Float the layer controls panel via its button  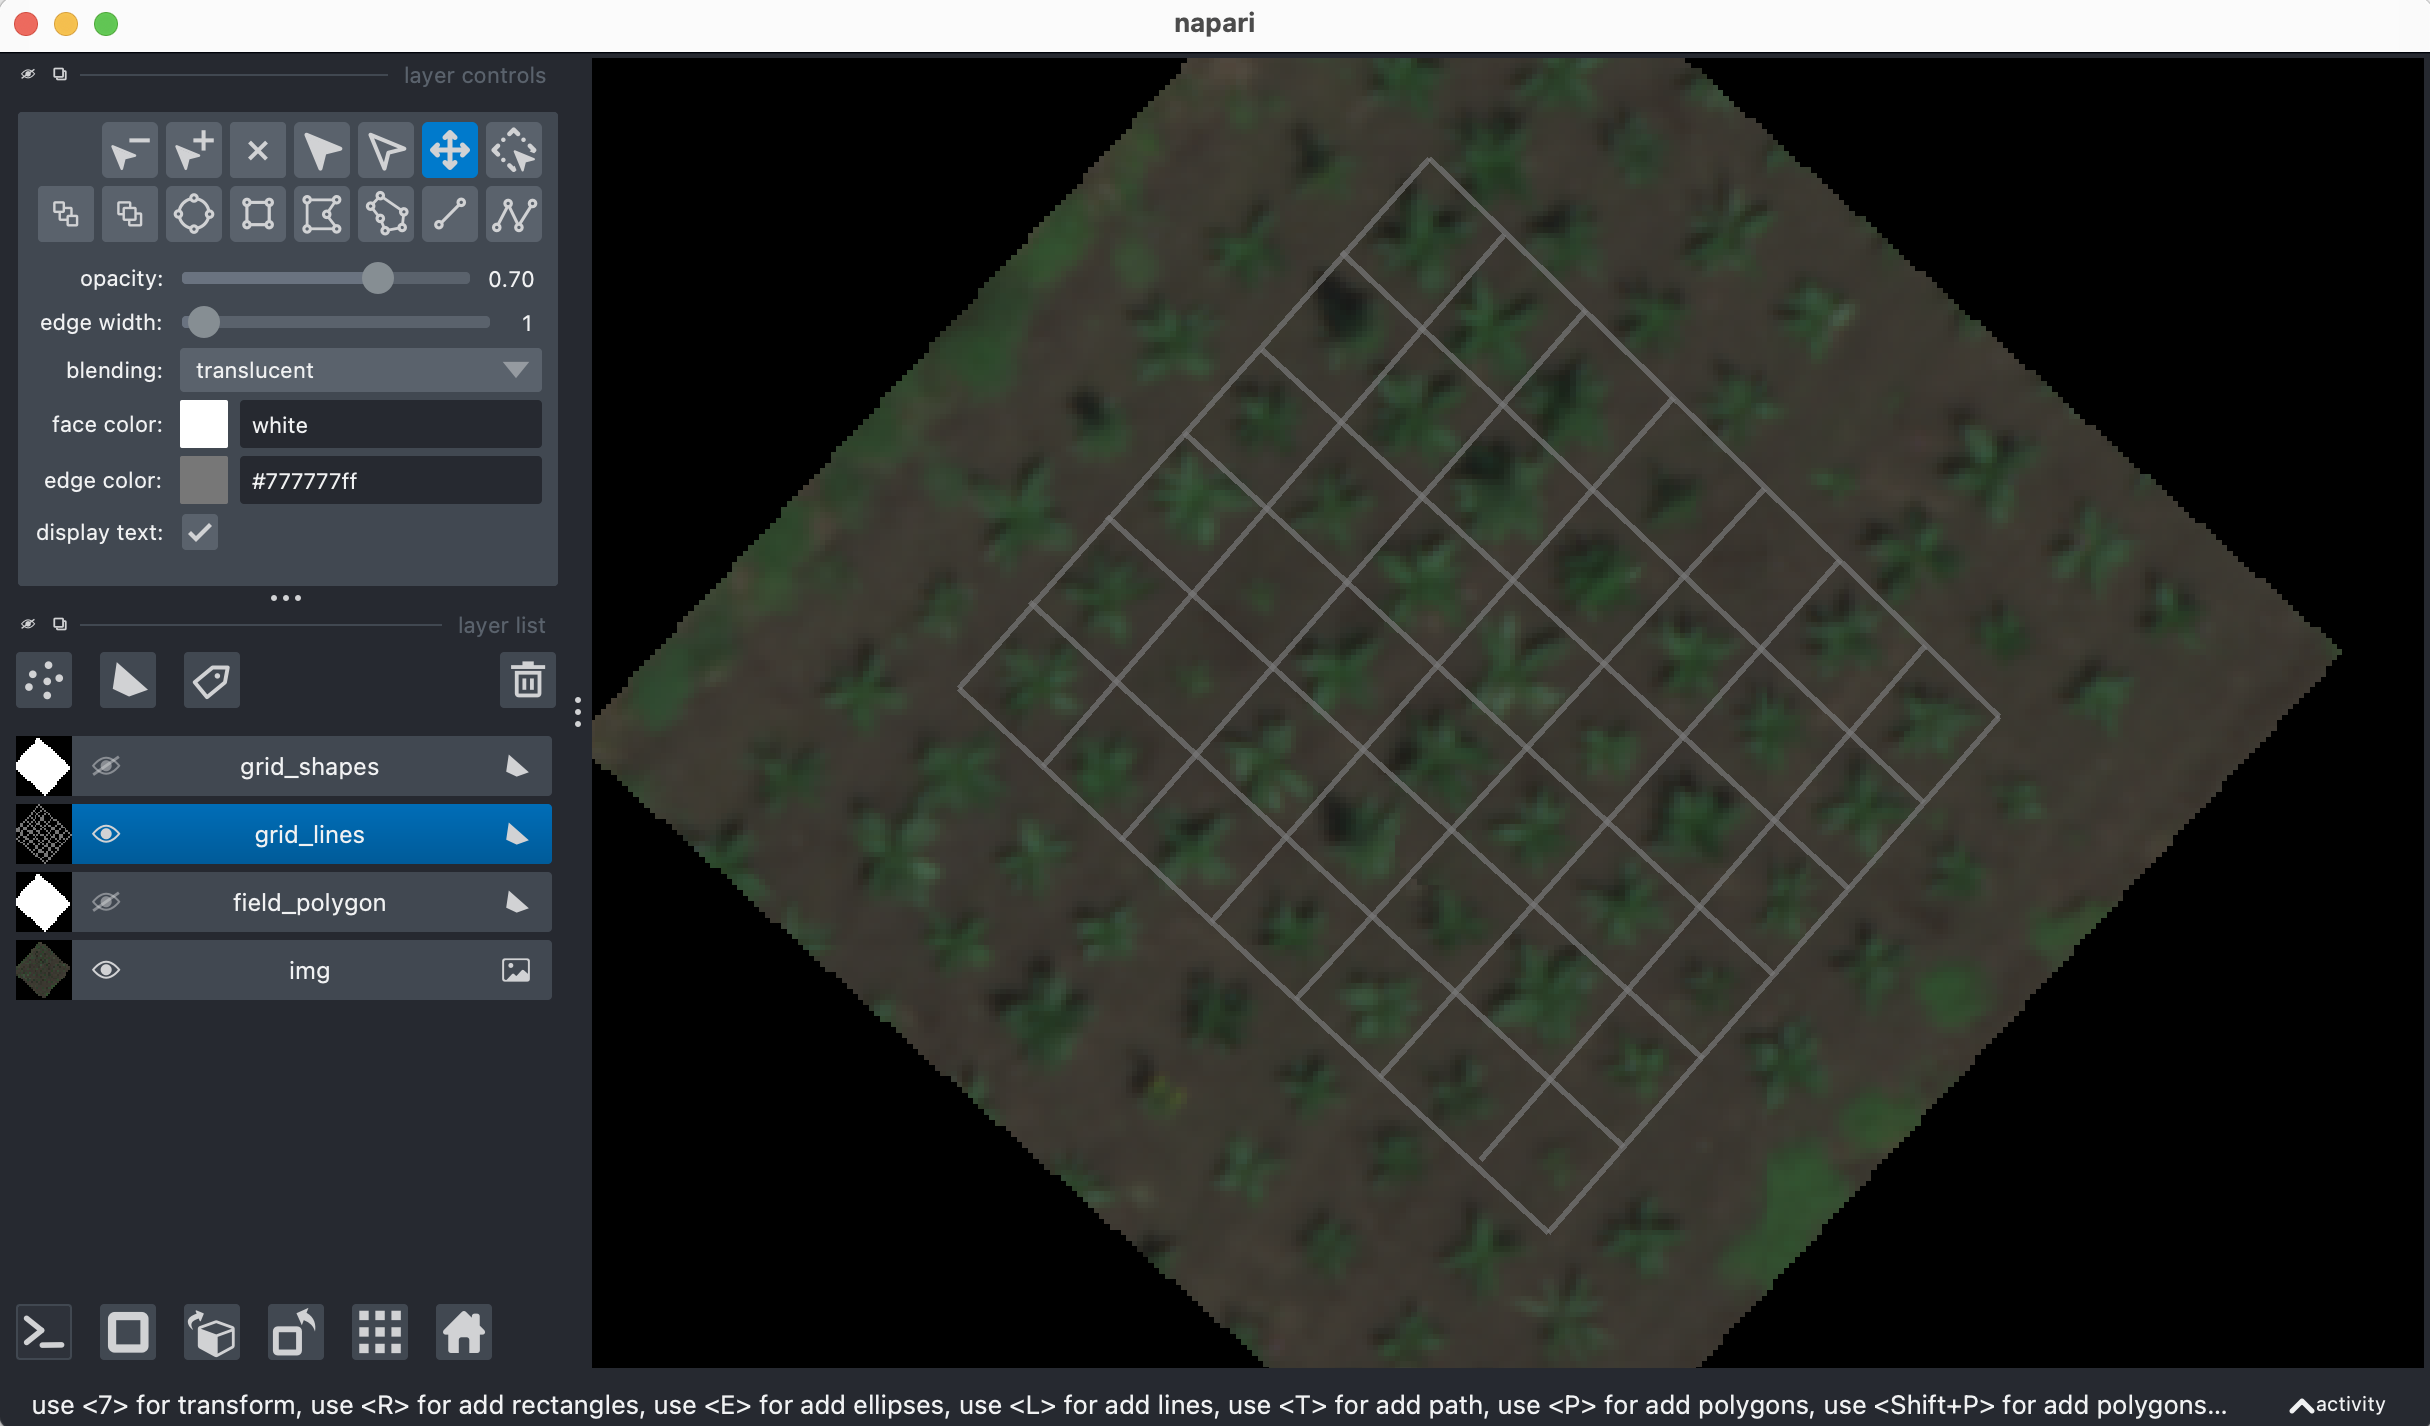tap(60, 74)
